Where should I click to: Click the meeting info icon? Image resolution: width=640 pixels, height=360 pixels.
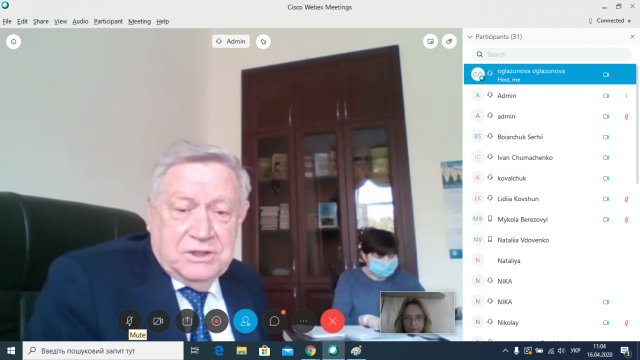[x=13, y=42]
